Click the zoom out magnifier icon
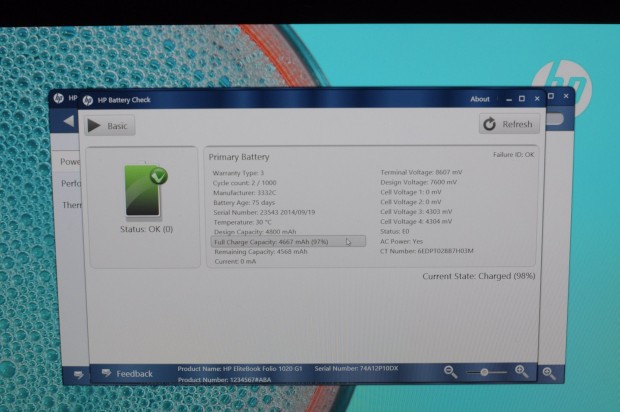Image resolution: width=620 pixels, height=412 pixels. click(x=451, y=371)
